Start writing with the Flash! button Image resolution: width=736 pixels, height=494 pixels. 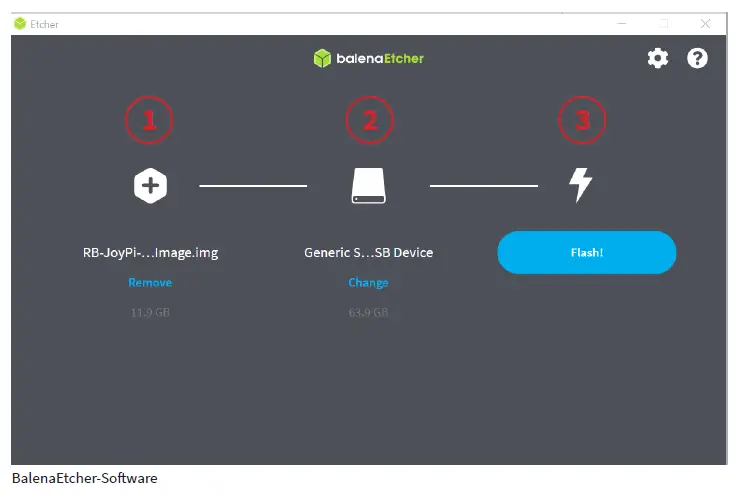(587, 252)
